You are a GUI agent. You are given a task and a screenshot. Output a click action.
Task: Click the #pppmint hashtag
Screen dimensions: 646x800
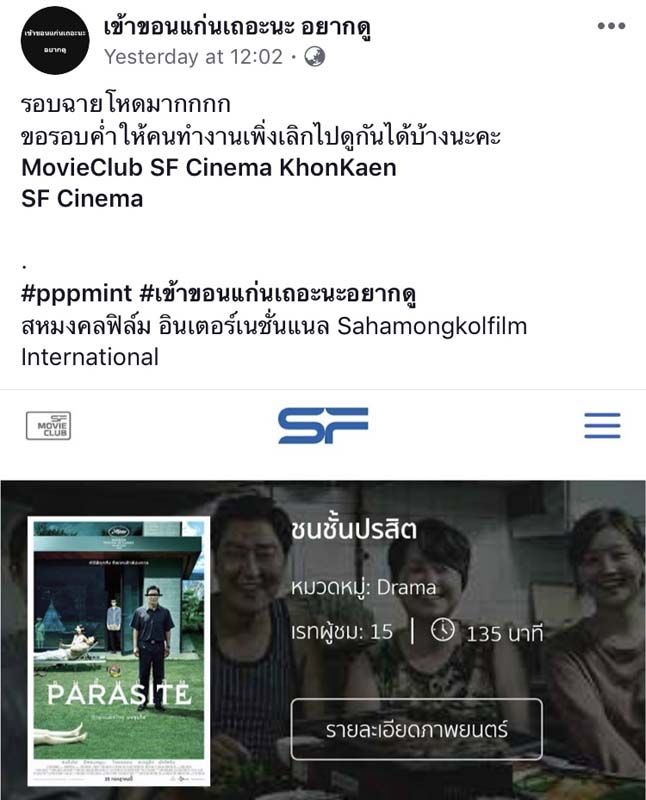pyautogui.click(x=77, y=294)
